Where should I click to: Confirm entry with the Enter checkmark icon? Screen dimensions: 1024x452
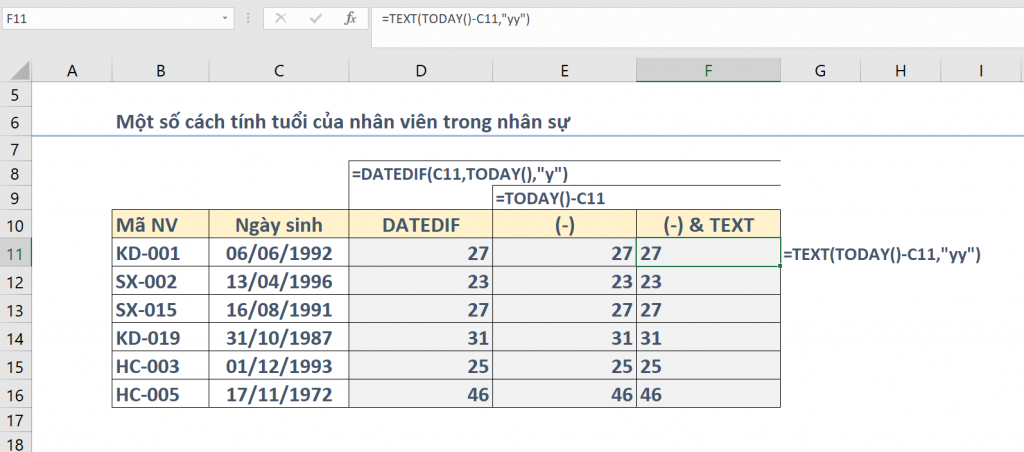pos(316,19)
